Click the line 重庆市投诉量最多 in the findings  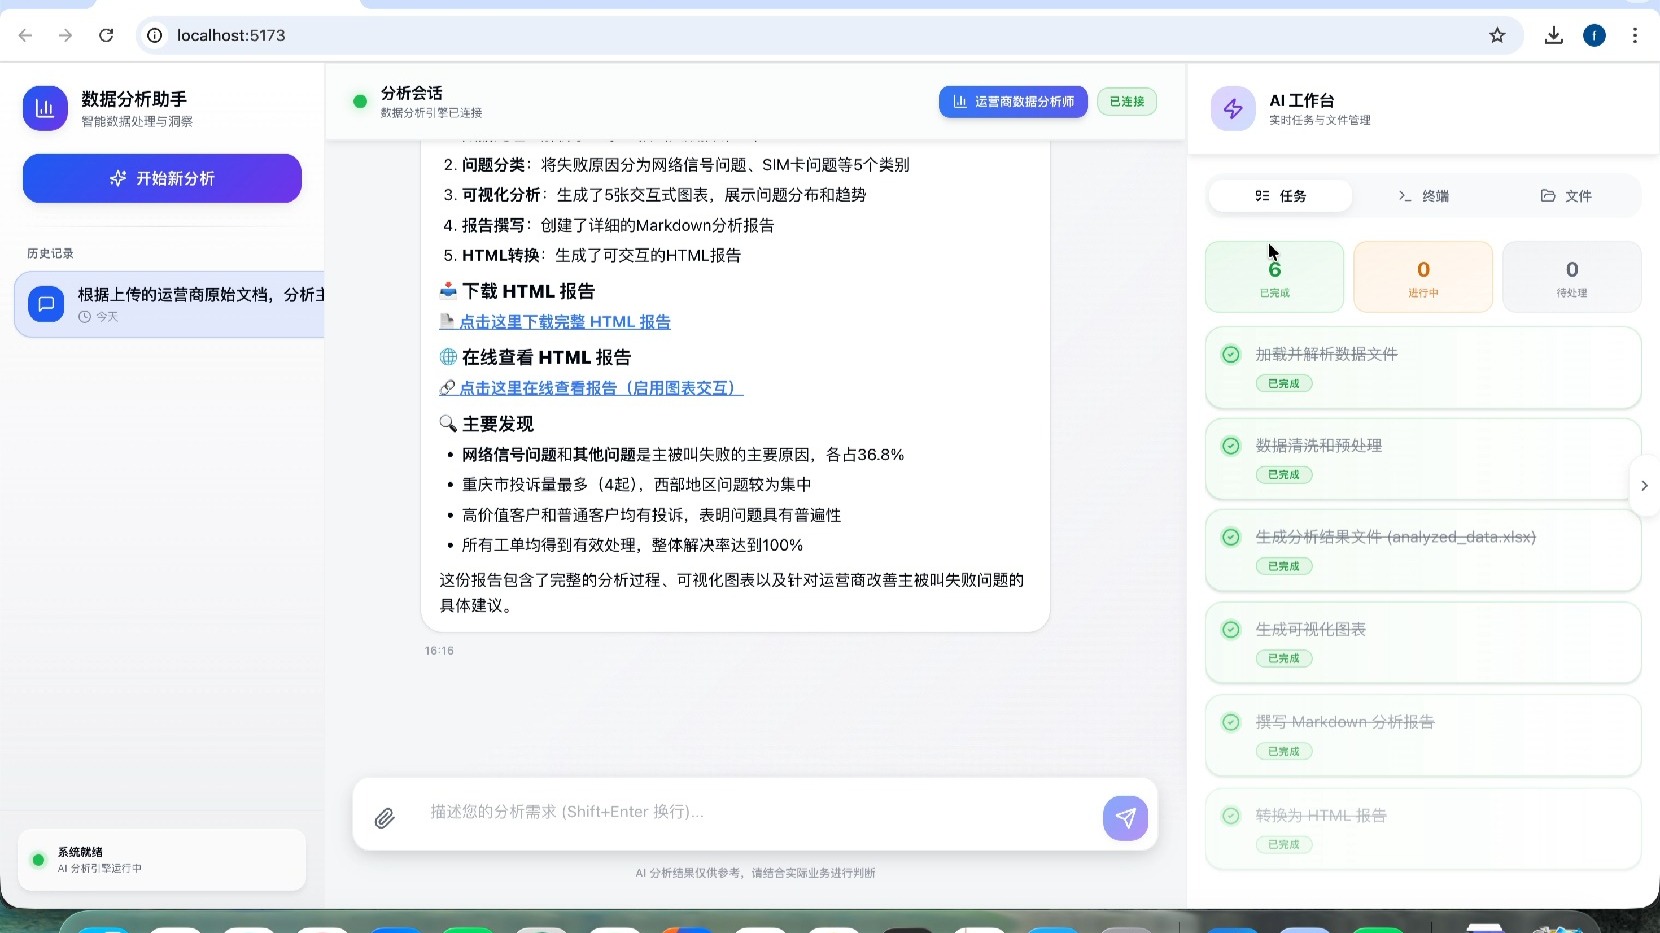tap(636, 485)
